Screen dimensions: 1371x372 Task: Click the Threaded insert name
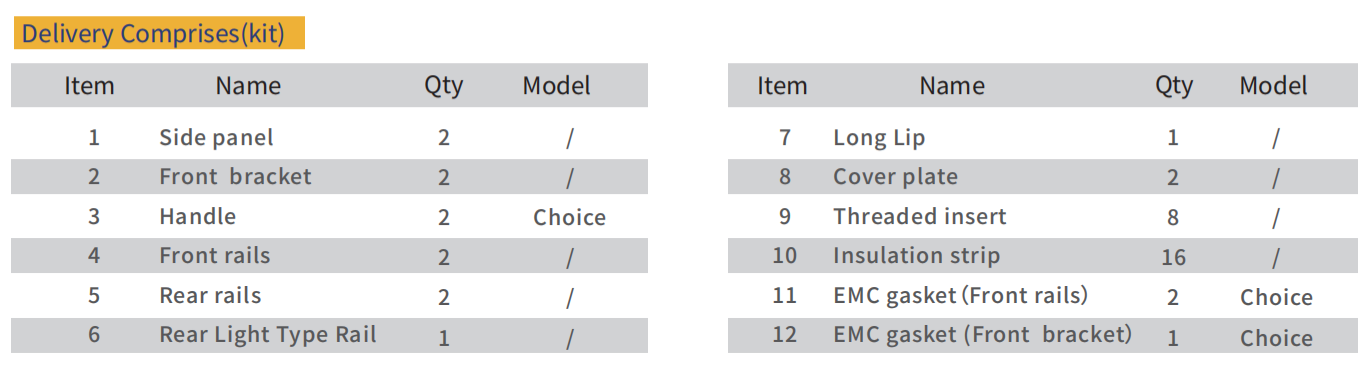920,217
